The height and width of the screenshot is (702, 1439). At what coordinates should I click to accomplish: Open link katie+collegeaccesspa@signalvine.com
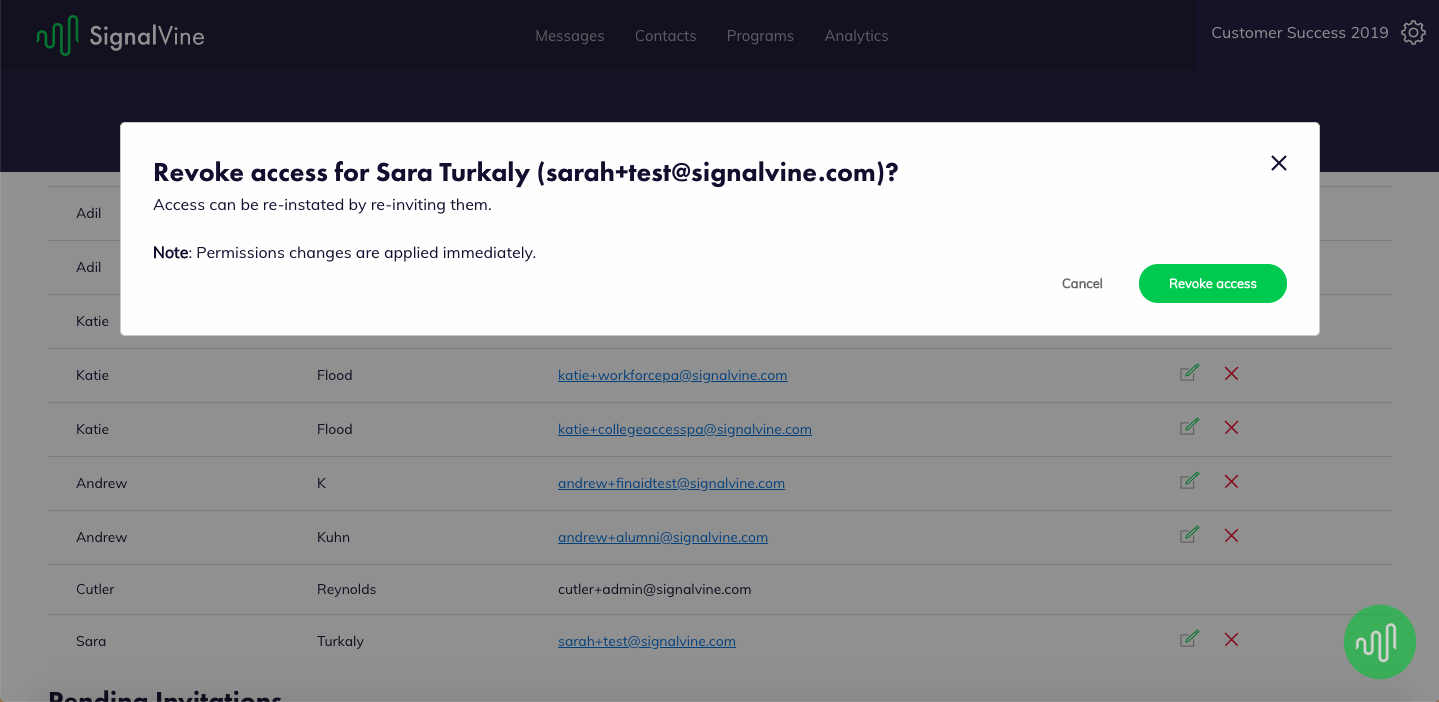click(685, 429)
